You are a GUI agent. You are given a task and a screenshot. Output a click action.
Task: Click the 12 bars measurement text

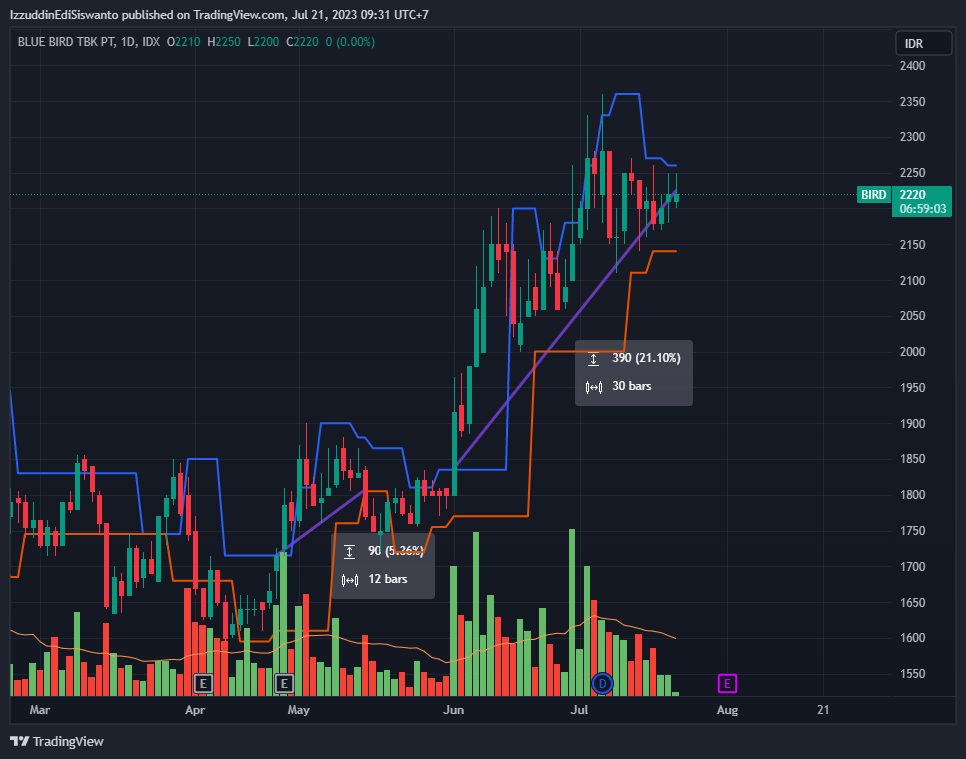(388, 579)
